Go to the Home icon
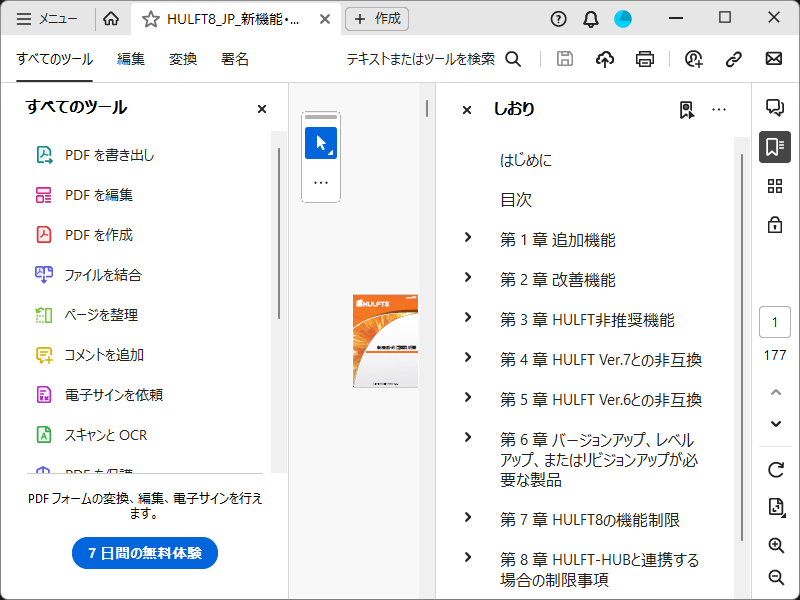 111,19
